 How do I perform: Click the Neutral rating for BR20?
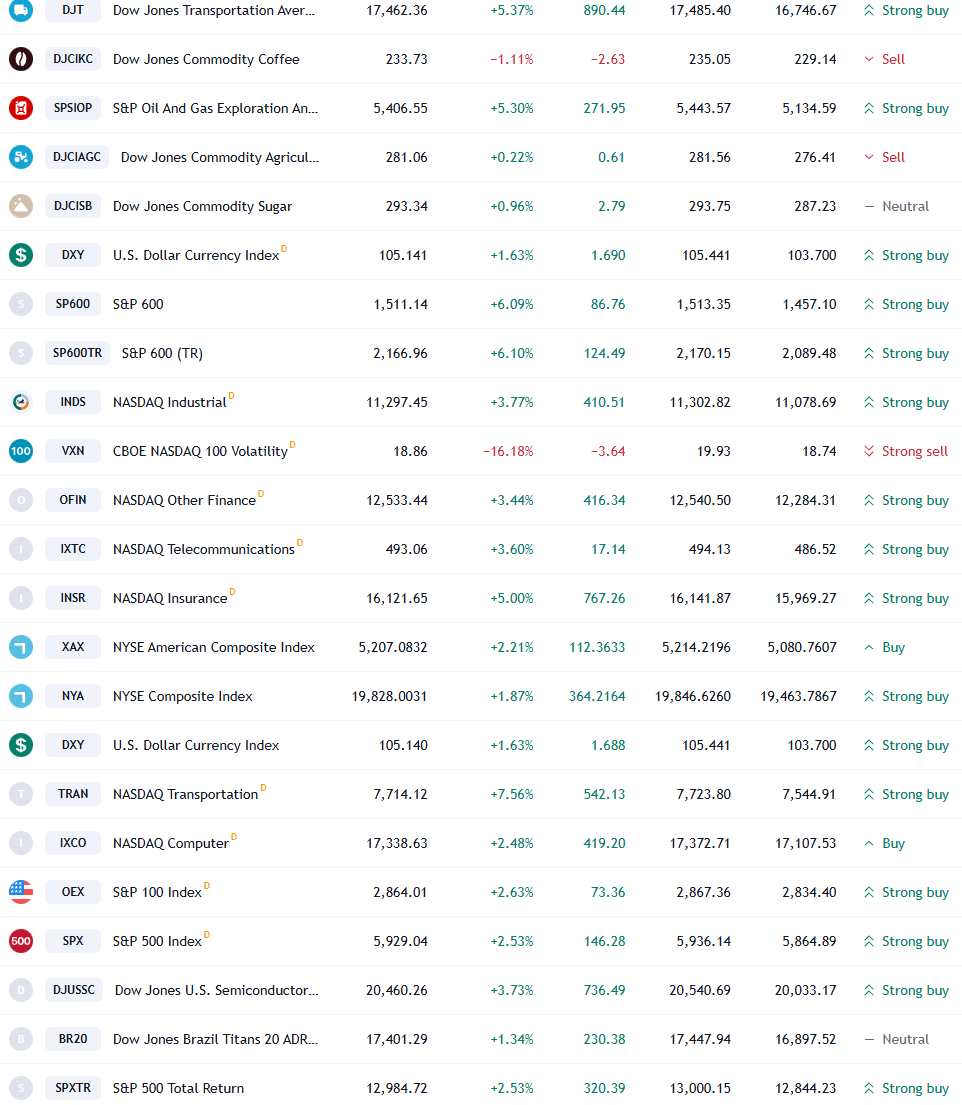896,1039
